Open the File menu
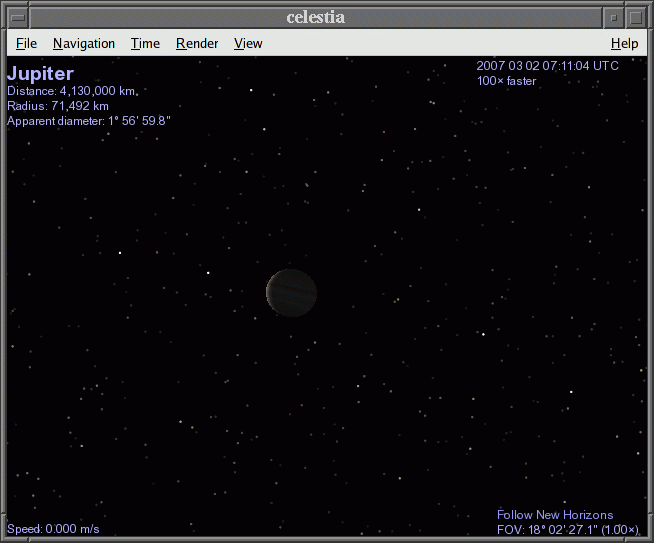654x543 pixels. click(26, 43)
